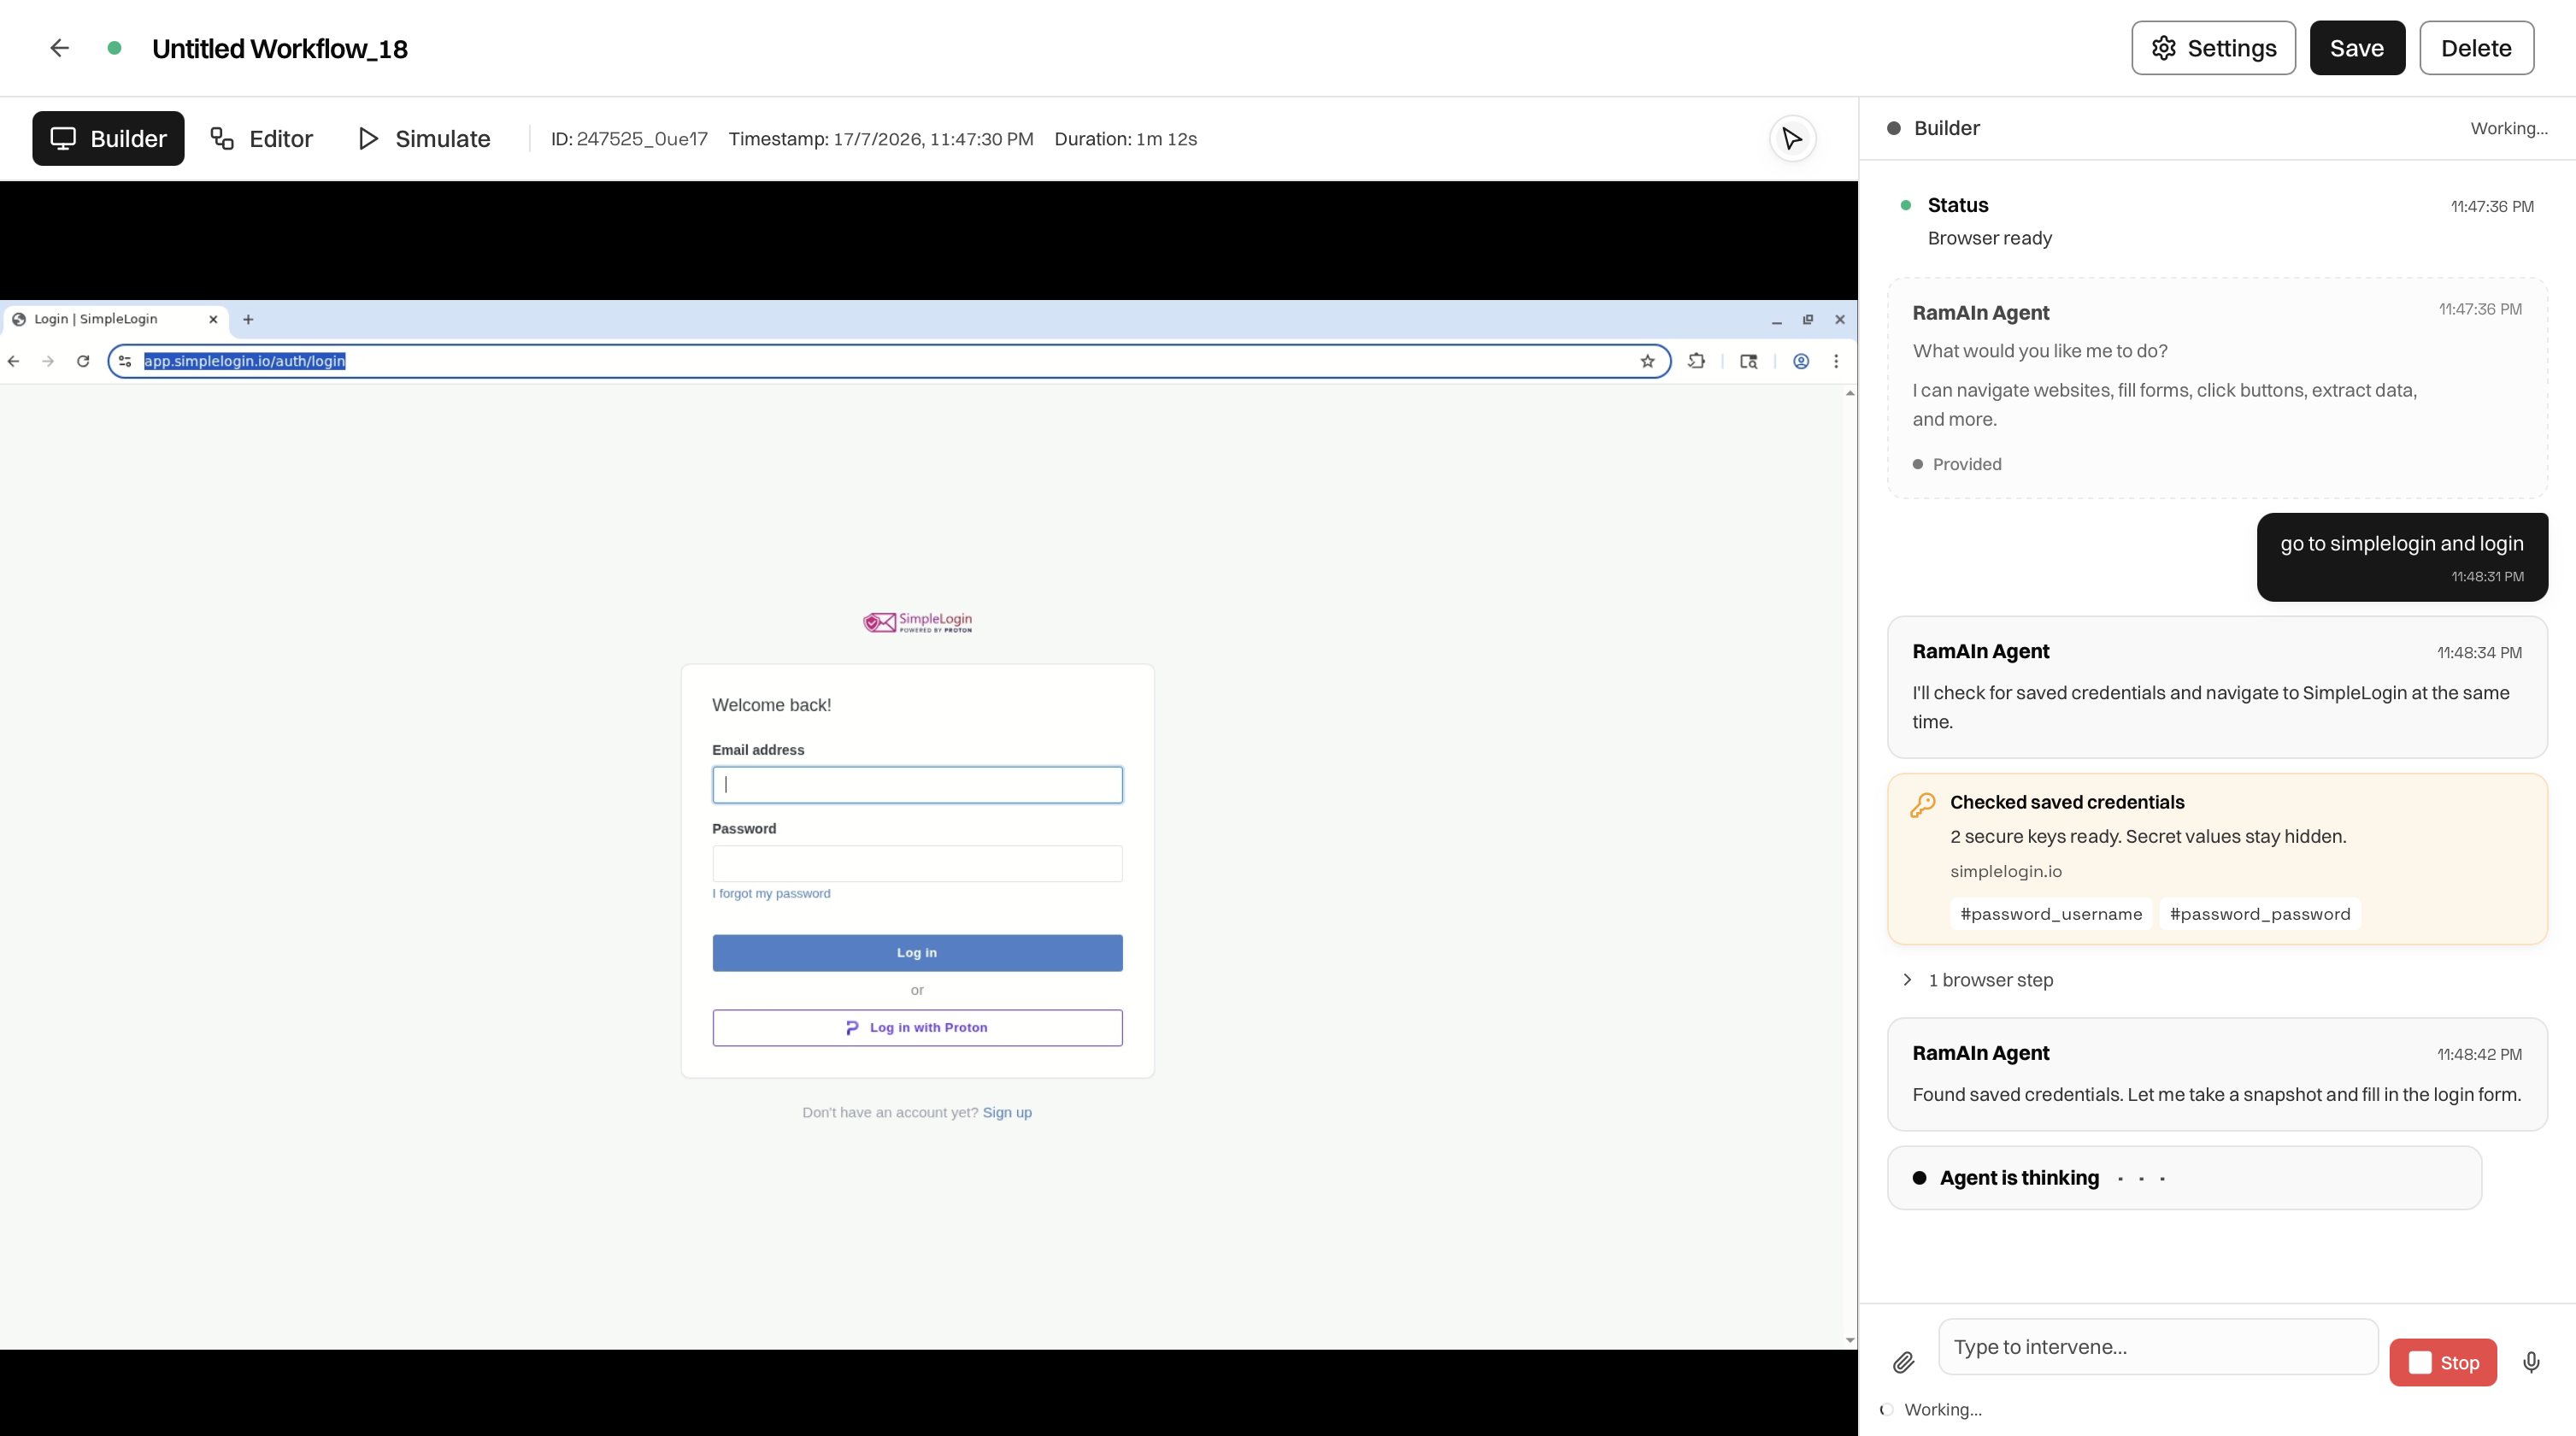Viewport: 2576px width, 1436px height.
Task: Click the address bar URL
Action: click(x=244, y=361)
